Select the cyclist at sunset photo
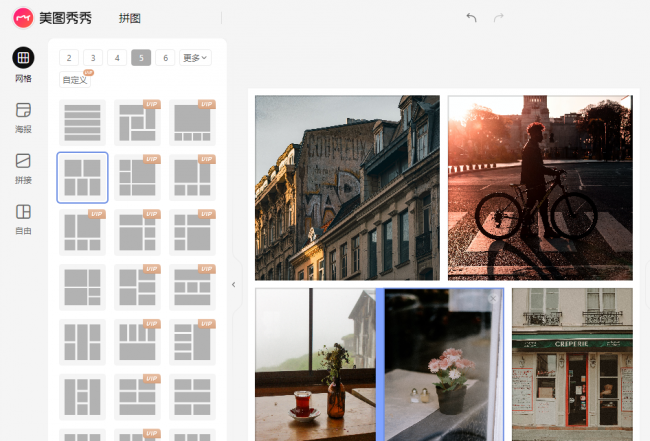 (x=540, y=188)
